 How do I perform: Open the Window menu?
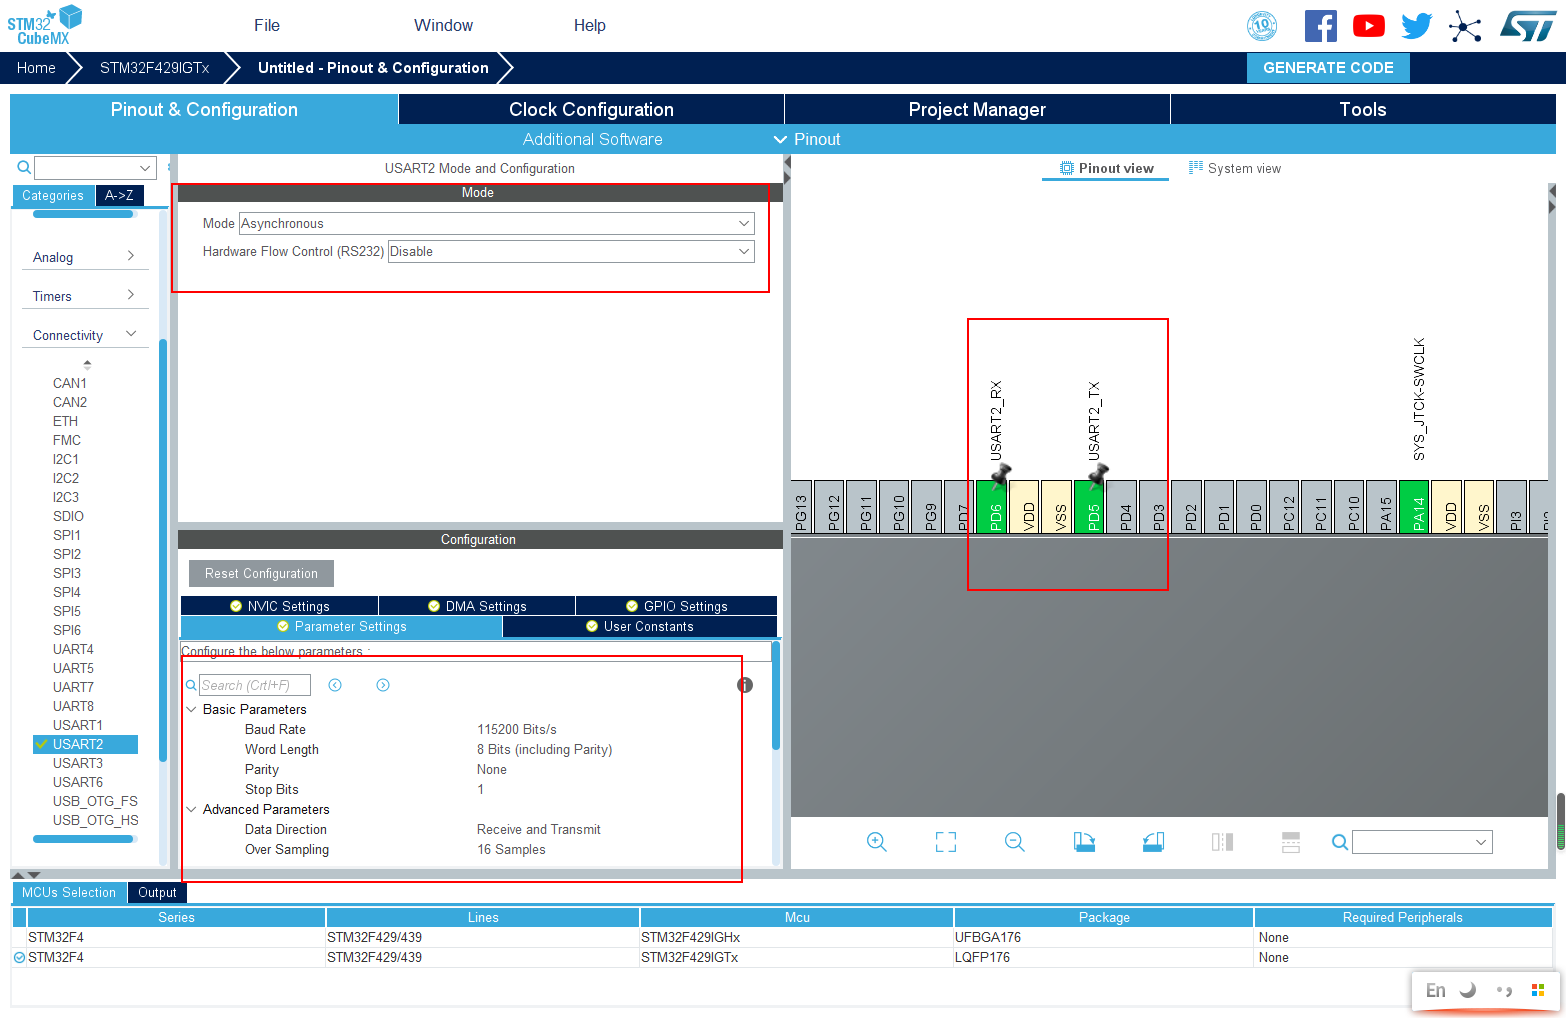(444, 25)
